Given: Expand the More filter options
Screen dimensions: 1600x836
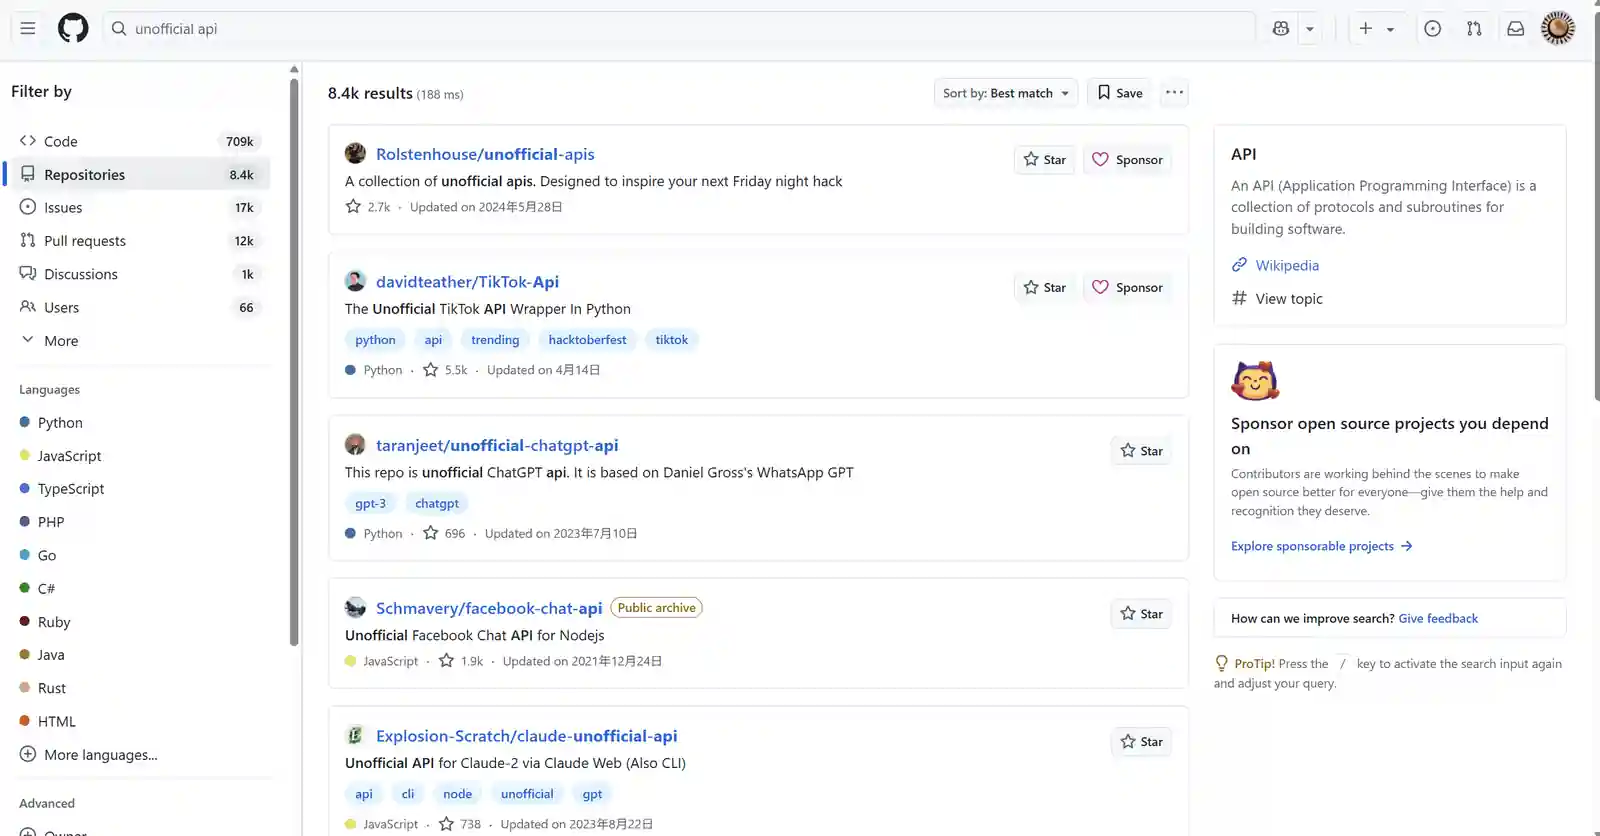Looking at the screenshot, I should point(60,341).
